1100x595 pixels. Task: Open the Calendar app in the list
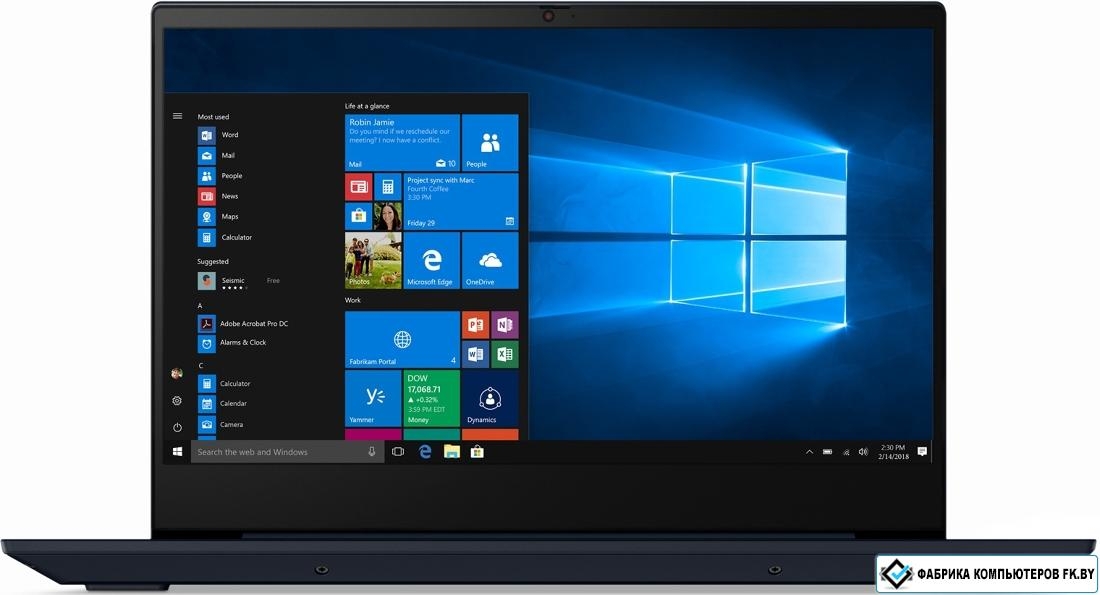223,403
